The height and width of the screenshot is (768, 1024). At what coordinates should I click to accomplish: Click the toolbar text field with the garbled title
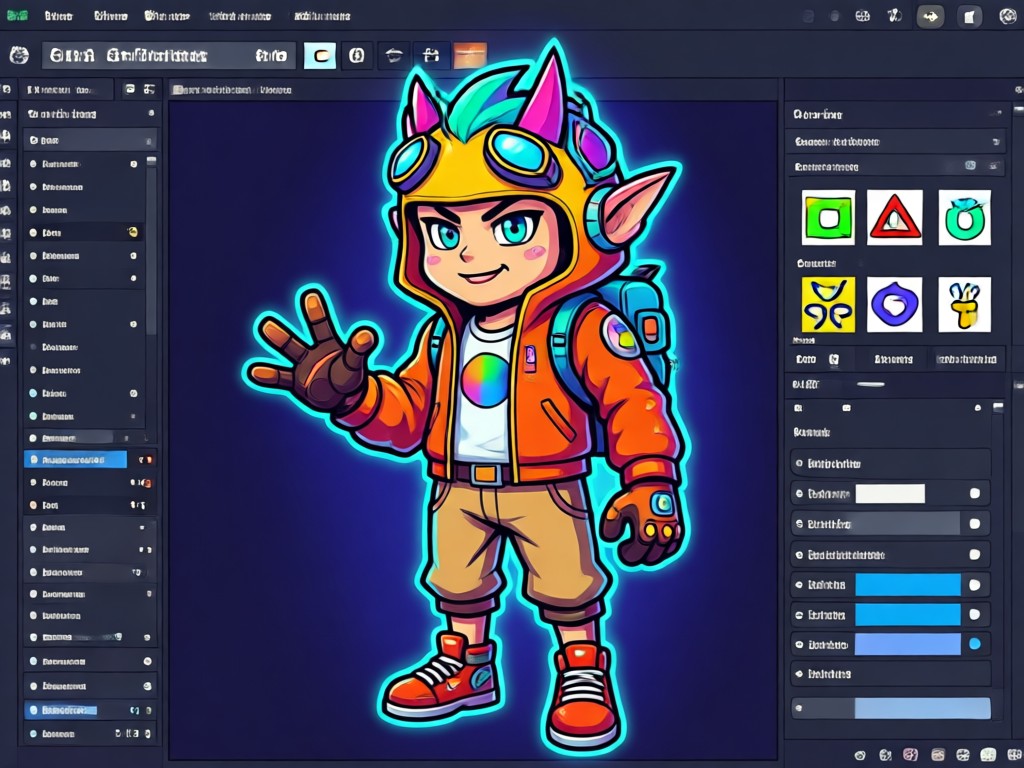pos(168,56)
